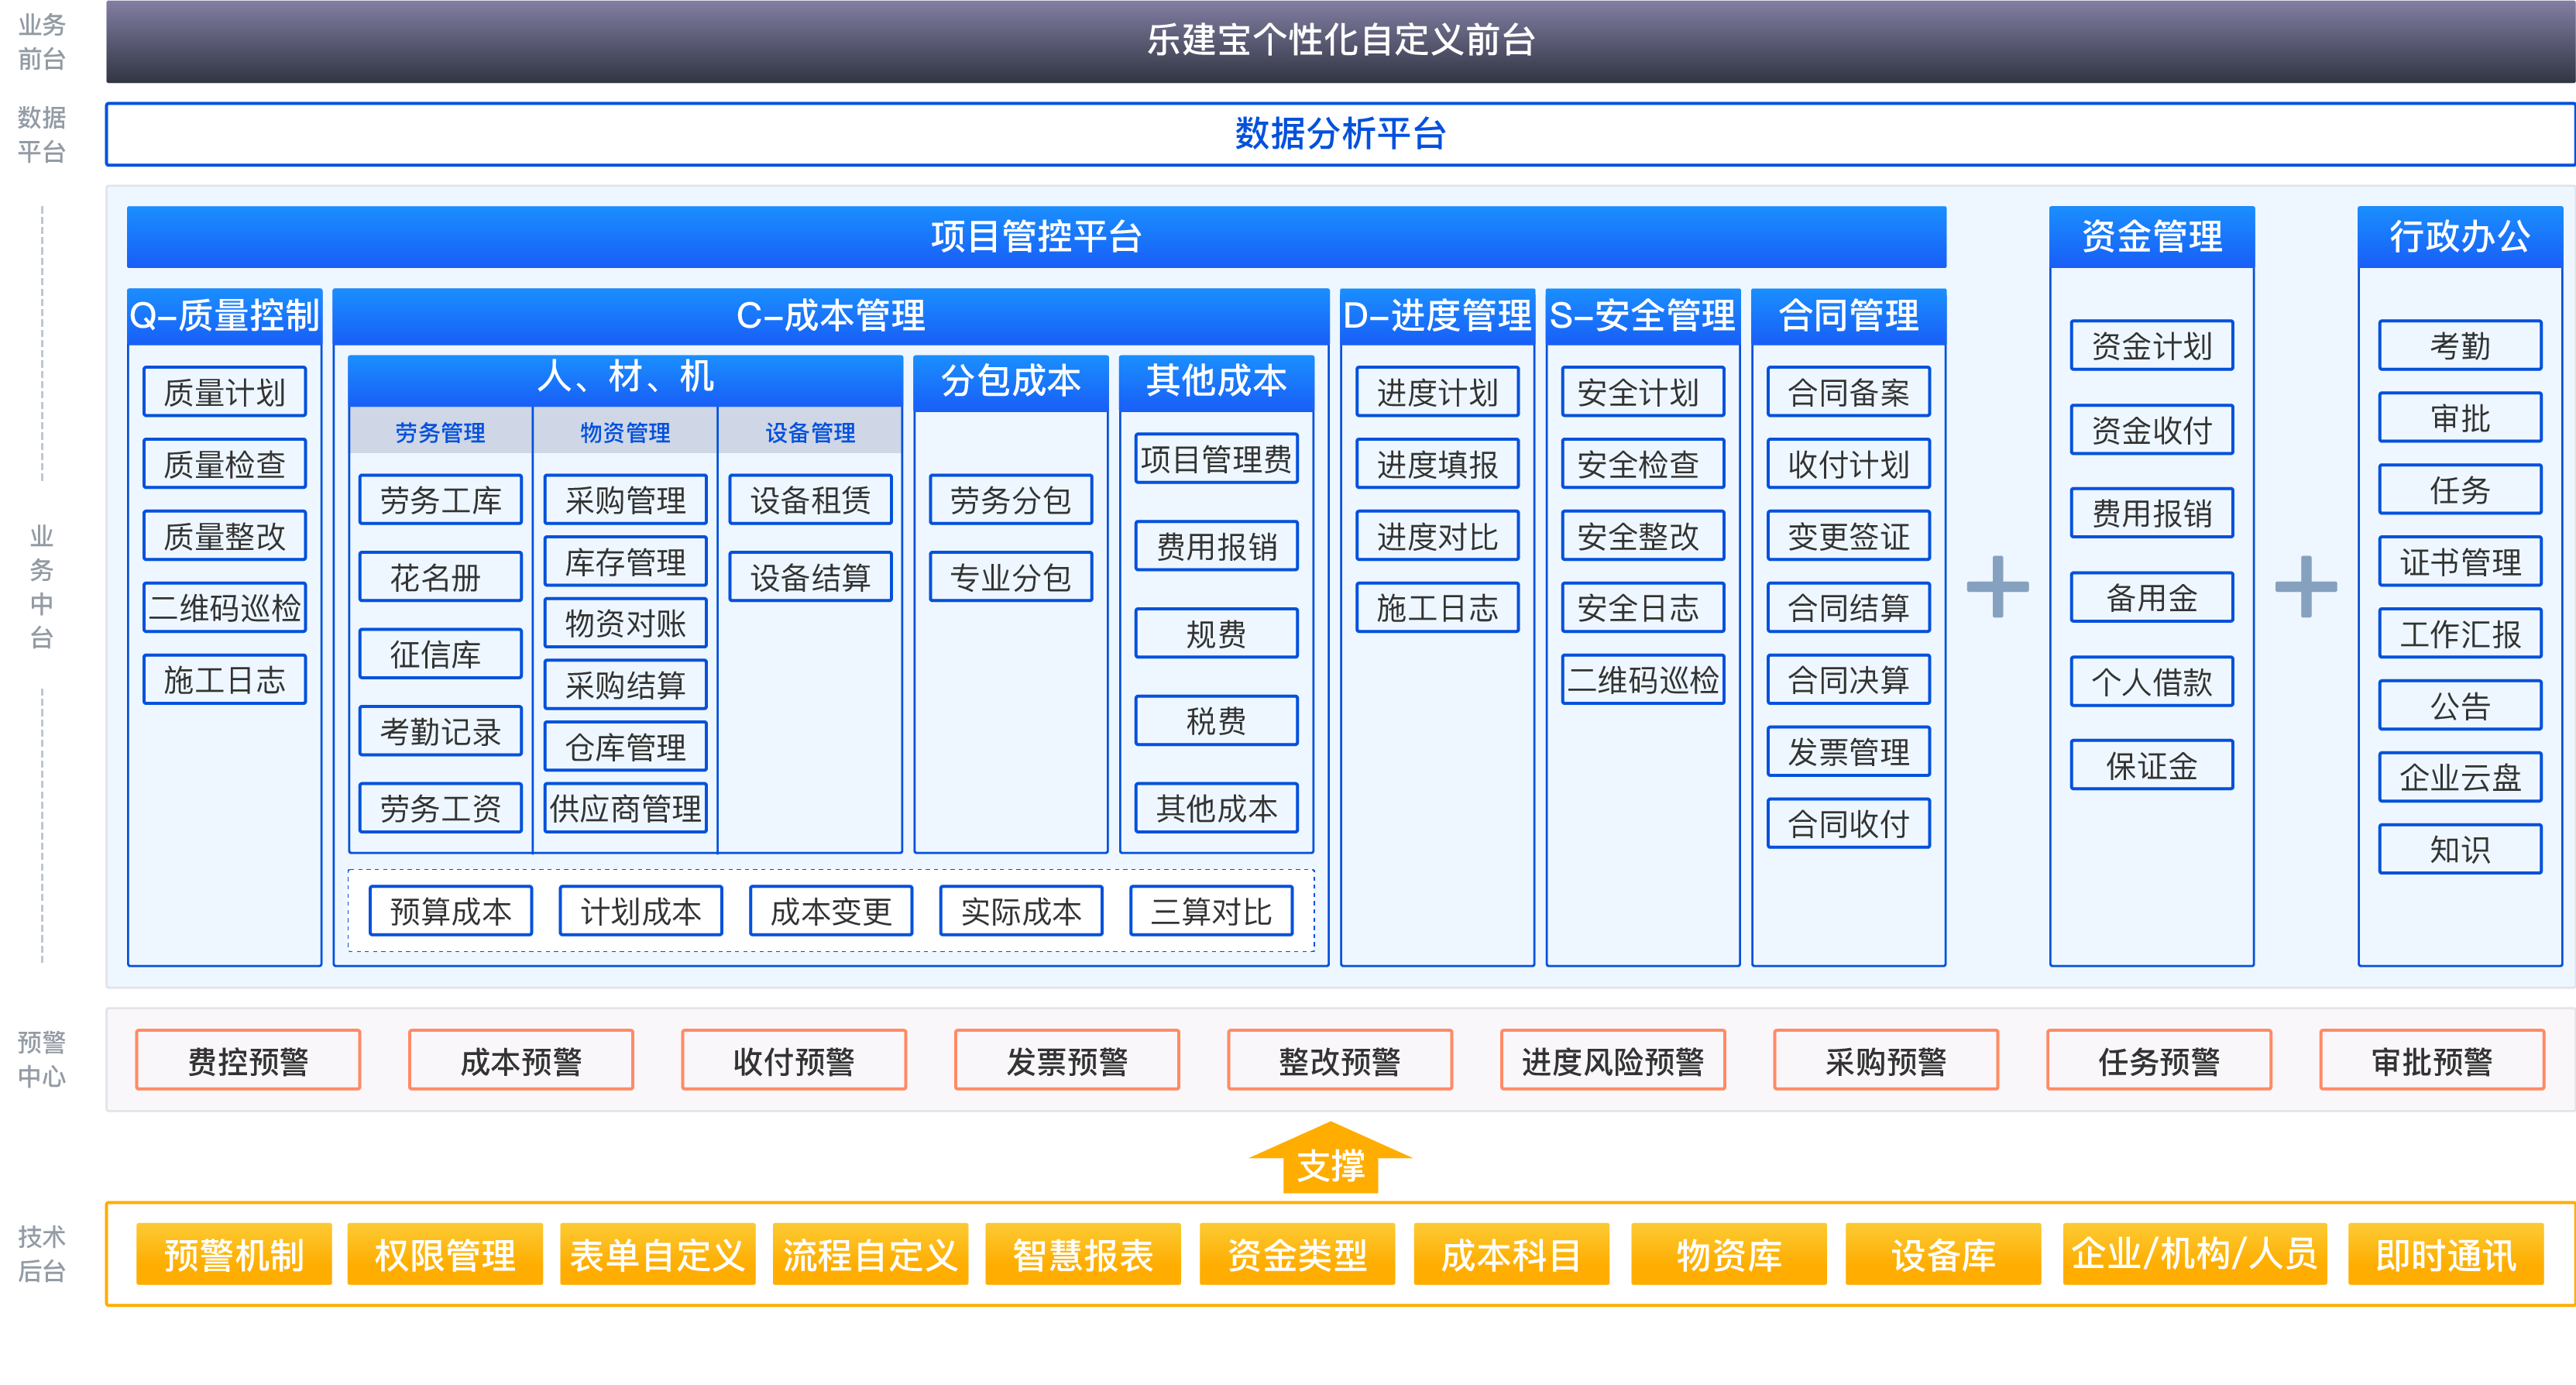Click the 进度风险预警 alert box
This screenshot has height=1385, width=2576.
[x=1613, y=1060]
